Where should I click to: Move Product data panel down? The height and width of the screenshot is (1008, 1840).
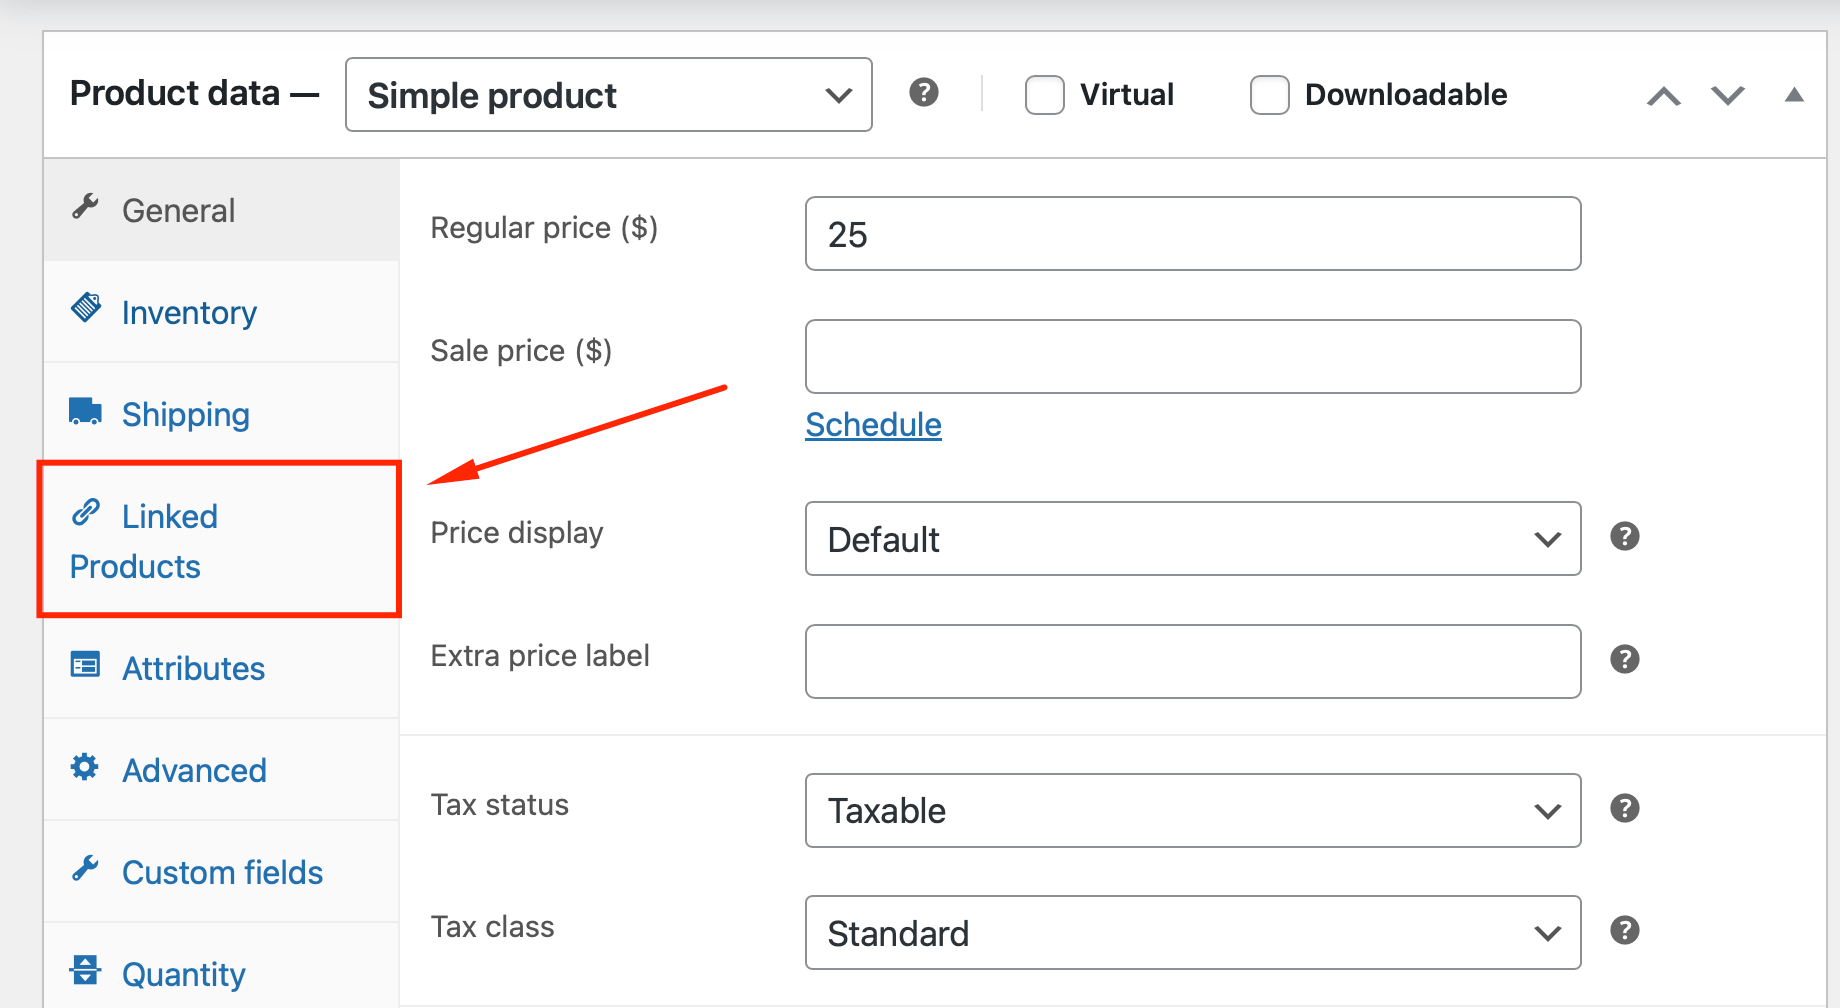(1728, 96)
